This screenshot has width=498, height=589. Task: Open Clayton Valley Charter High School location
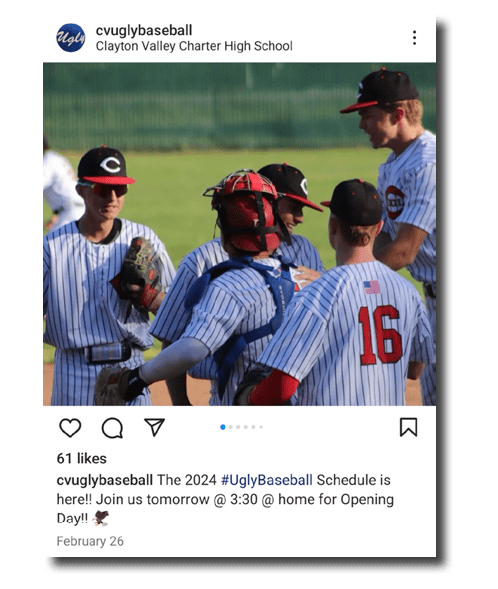[x=194, y=46]
